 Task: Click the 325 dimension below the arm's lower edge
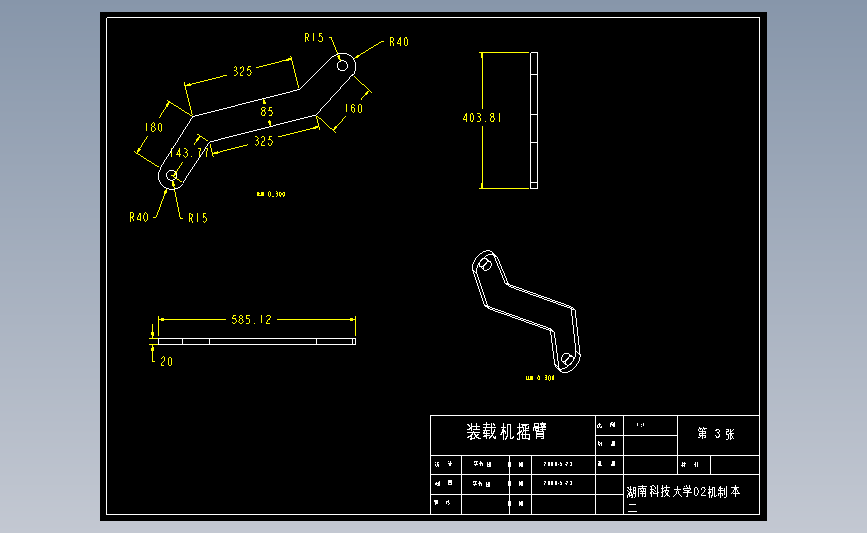coord(264,142)
